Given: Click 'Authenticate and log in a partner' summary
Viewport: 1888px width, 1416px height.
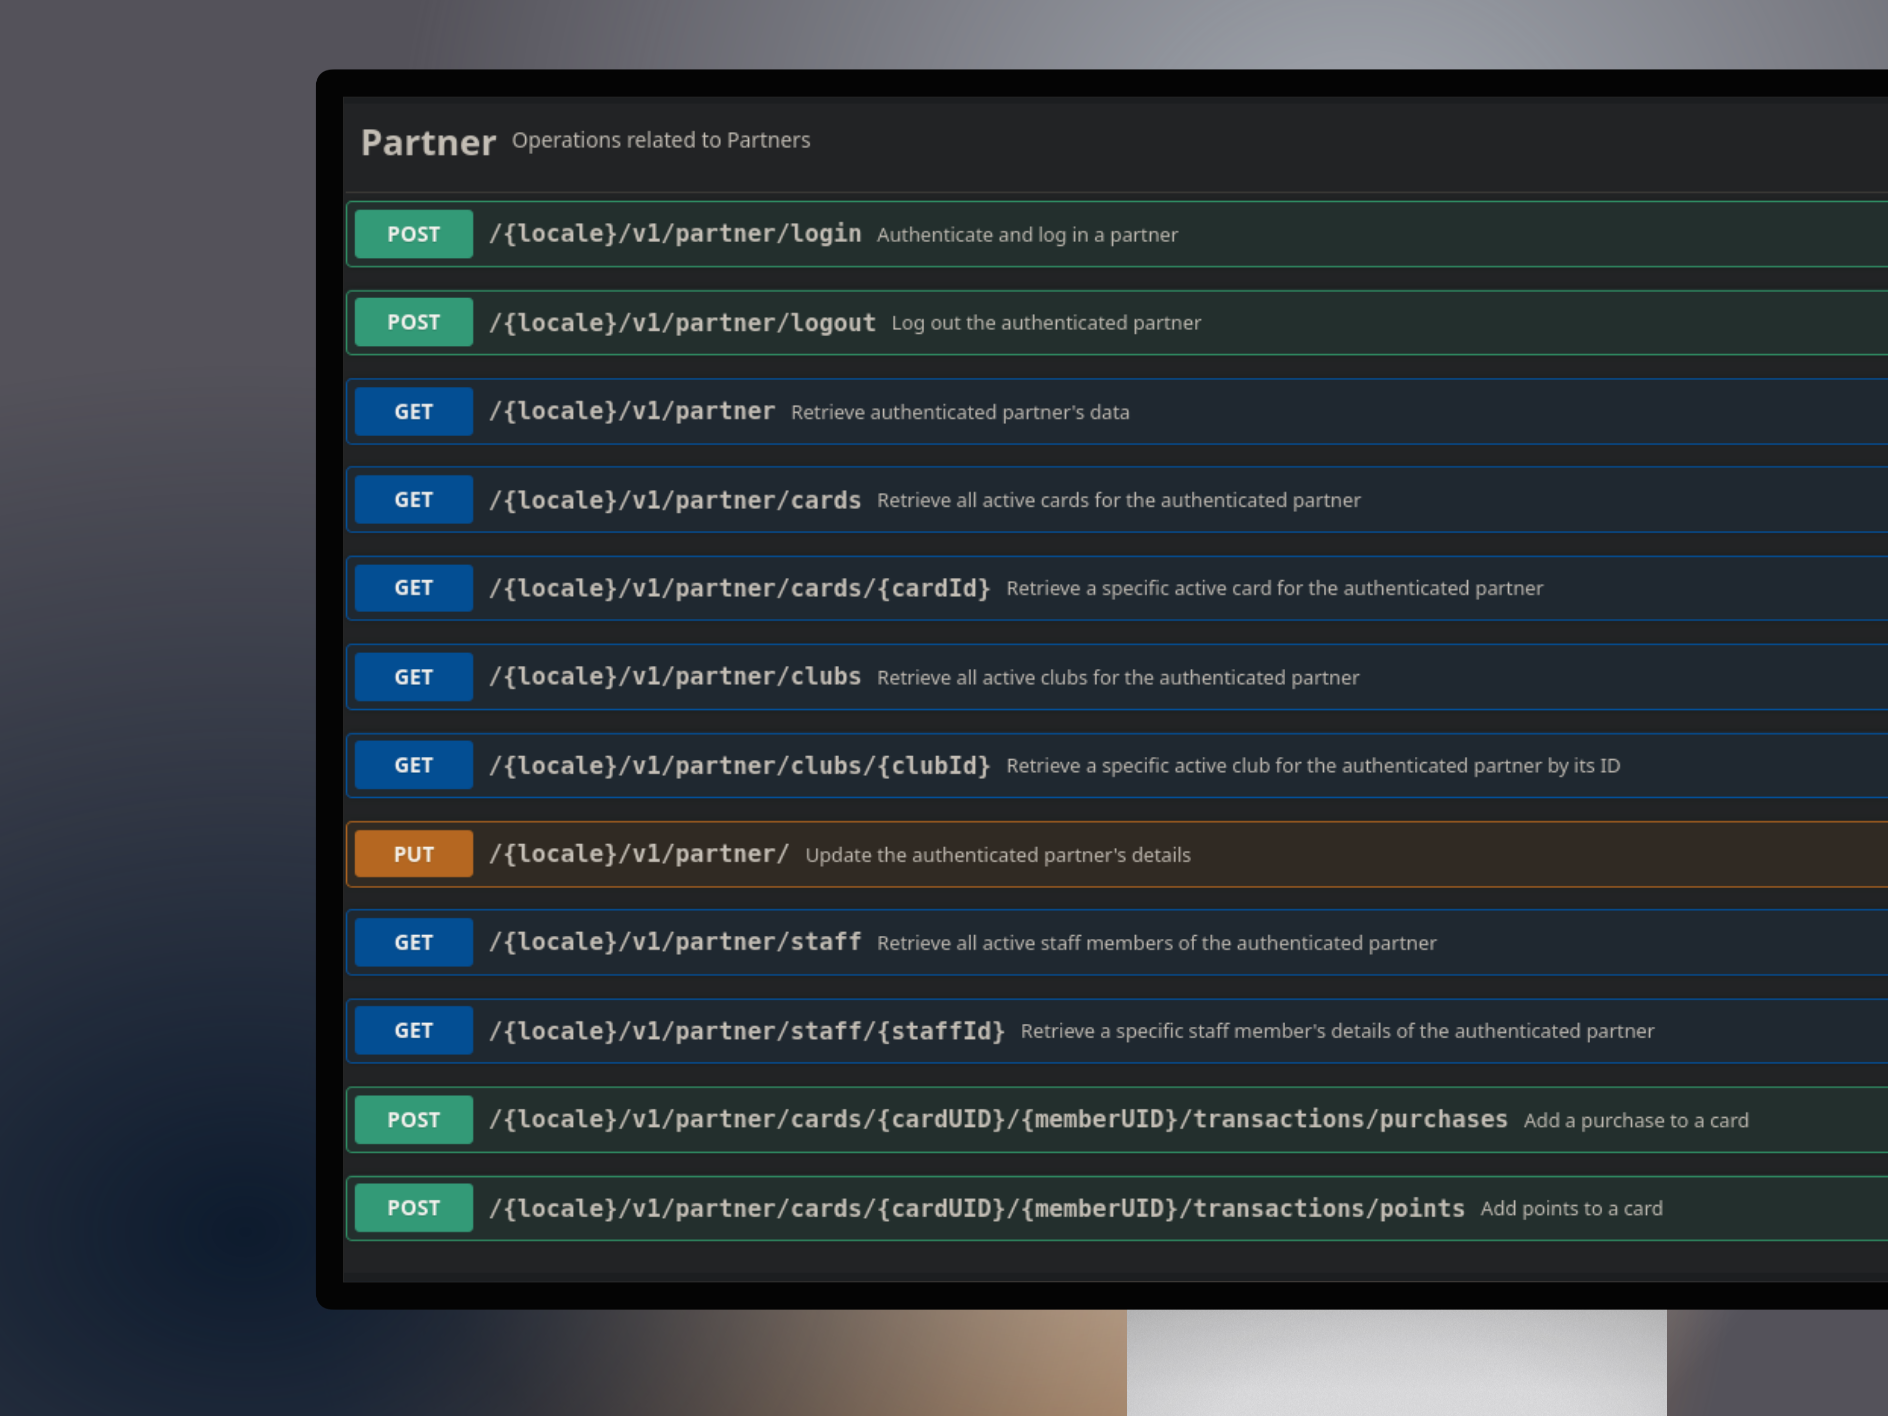Looking at the screenshot, I should [1027, 235].
